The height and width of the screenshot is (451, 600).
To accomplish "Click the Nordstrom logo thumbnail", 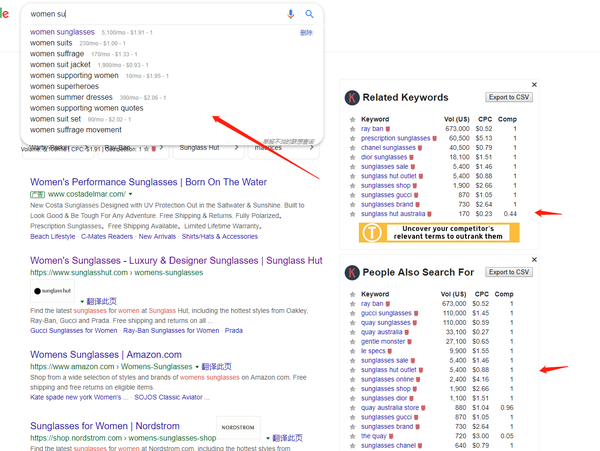I will pyautogui.click(x=238, y=427).
